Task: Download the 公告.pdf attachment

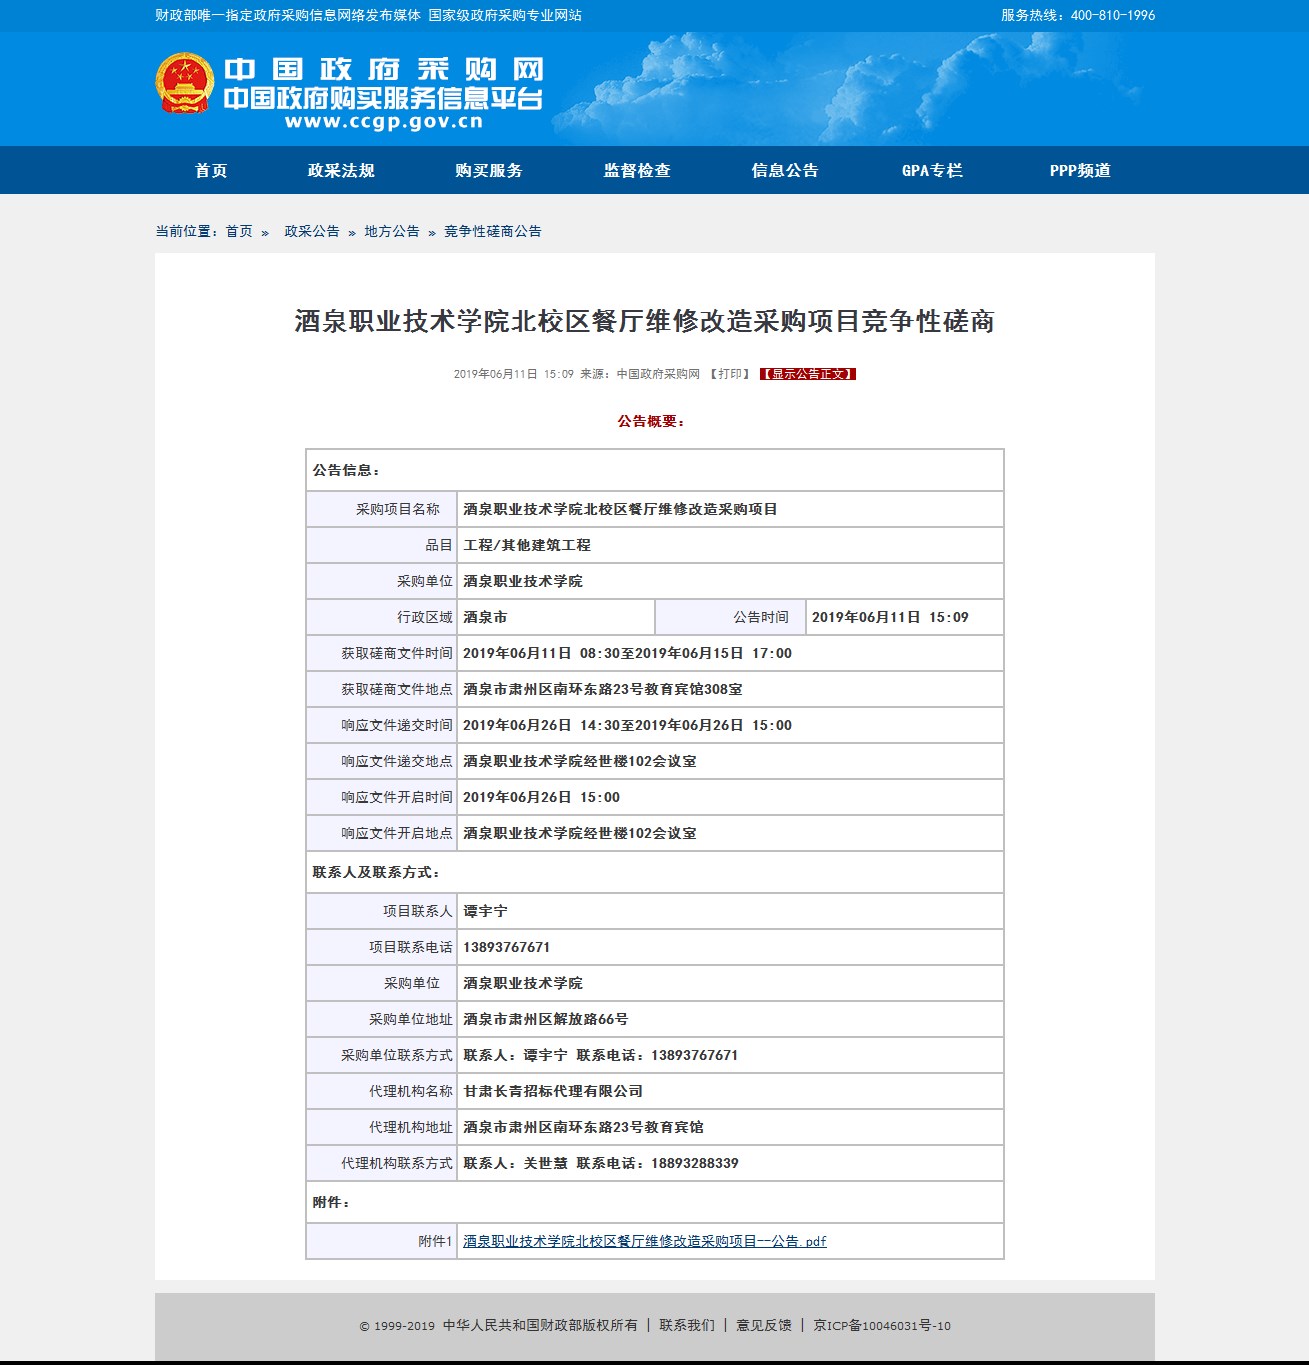Action: [x=645, y=1241]
